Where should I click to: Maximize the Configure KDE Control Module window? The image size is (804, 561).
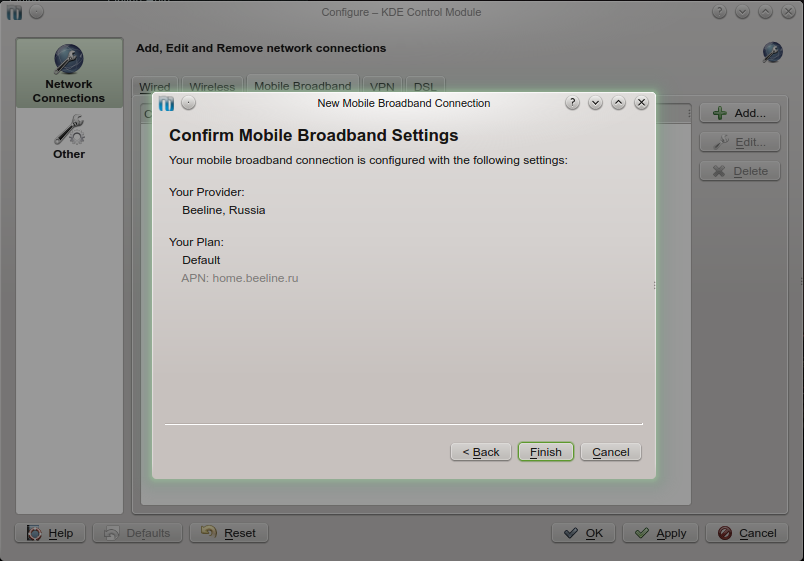(x=766, y=12)
